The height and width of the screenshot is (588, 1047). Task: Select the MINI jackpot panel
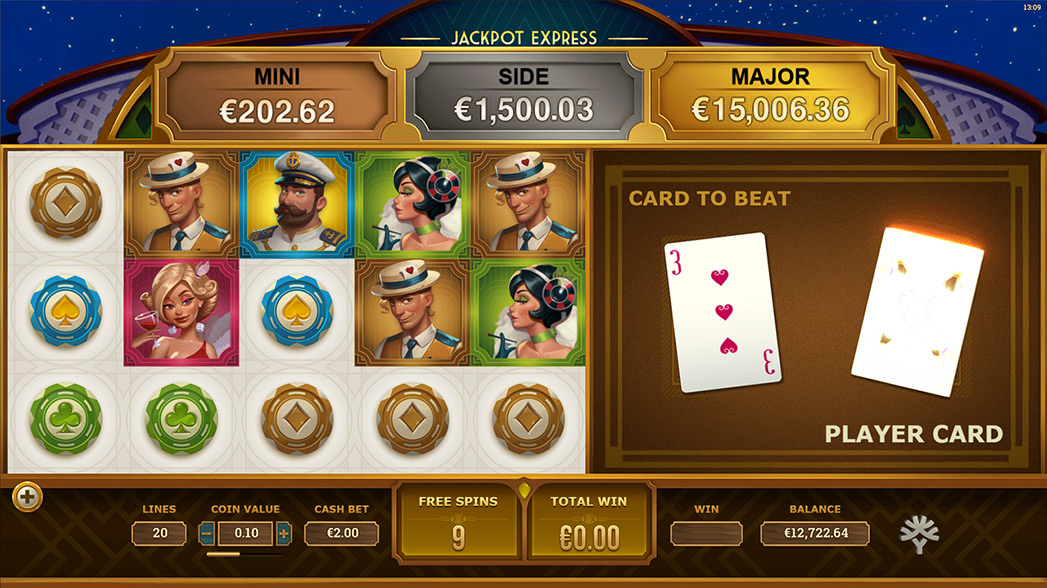[276, 95]
